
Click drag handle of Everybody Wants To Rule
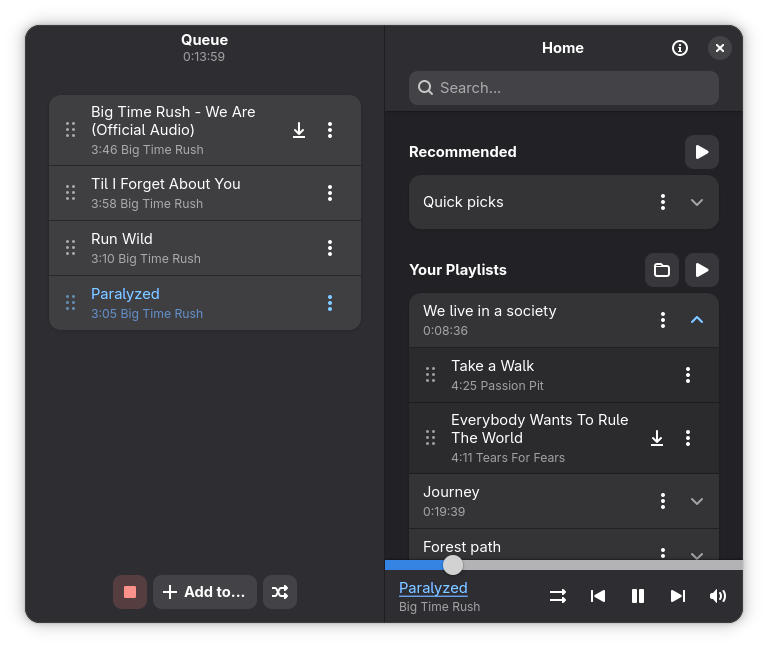coord(431,438)
